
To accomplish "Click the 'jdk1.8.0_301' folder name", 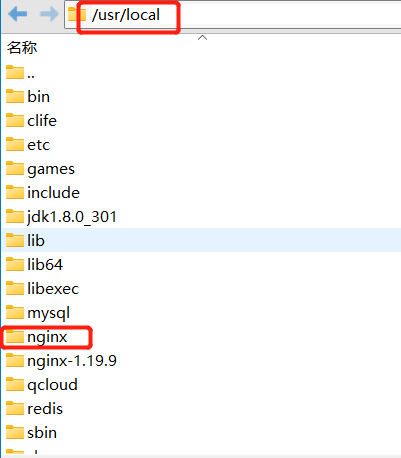I will (72, 217).
